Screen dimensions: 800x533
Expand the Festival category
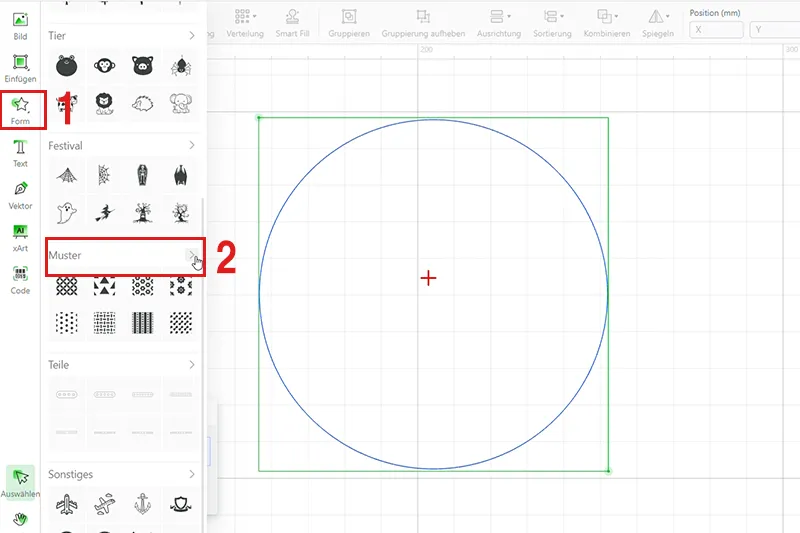pyautogui.click(x=192, y=145)
